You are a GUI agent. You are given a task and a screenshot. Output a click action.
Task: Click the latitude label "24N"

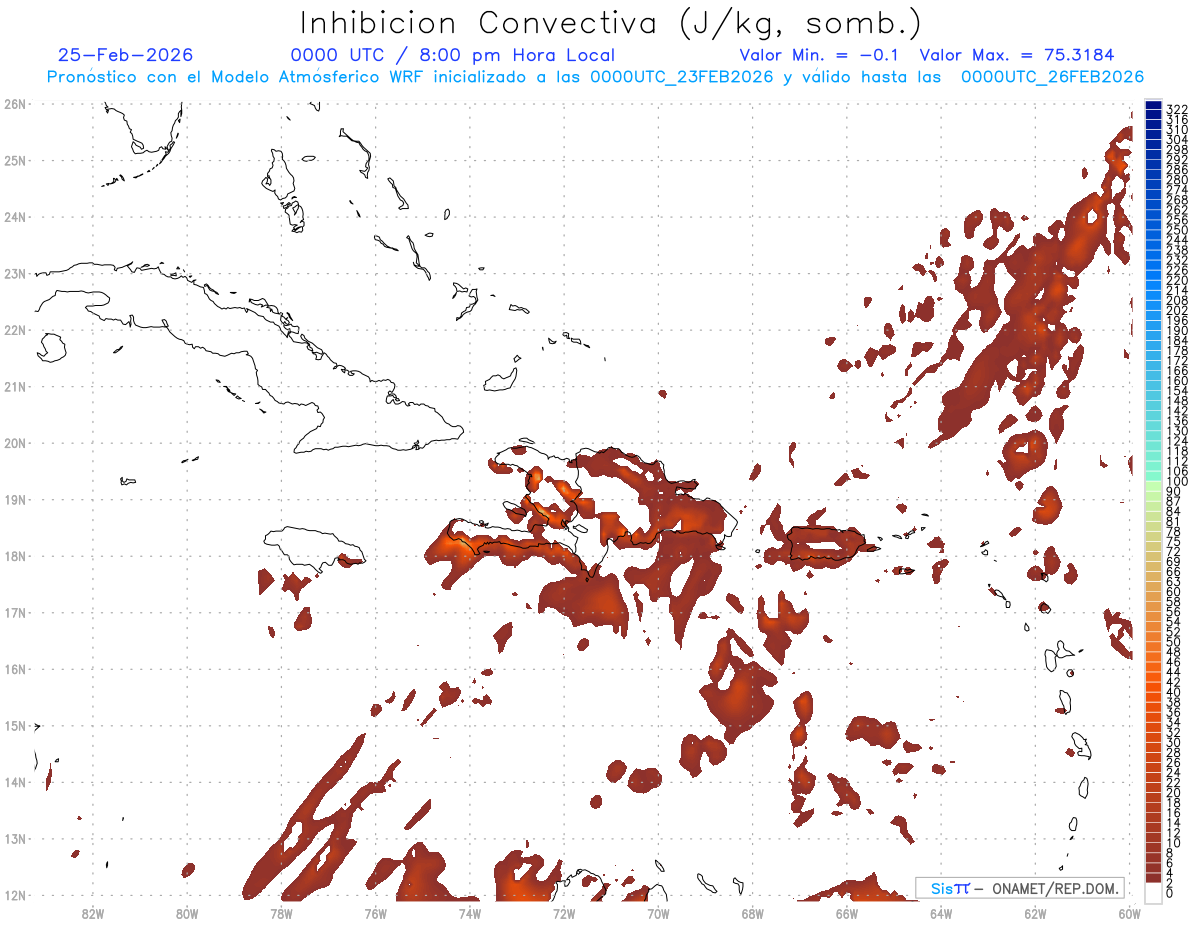14,216
